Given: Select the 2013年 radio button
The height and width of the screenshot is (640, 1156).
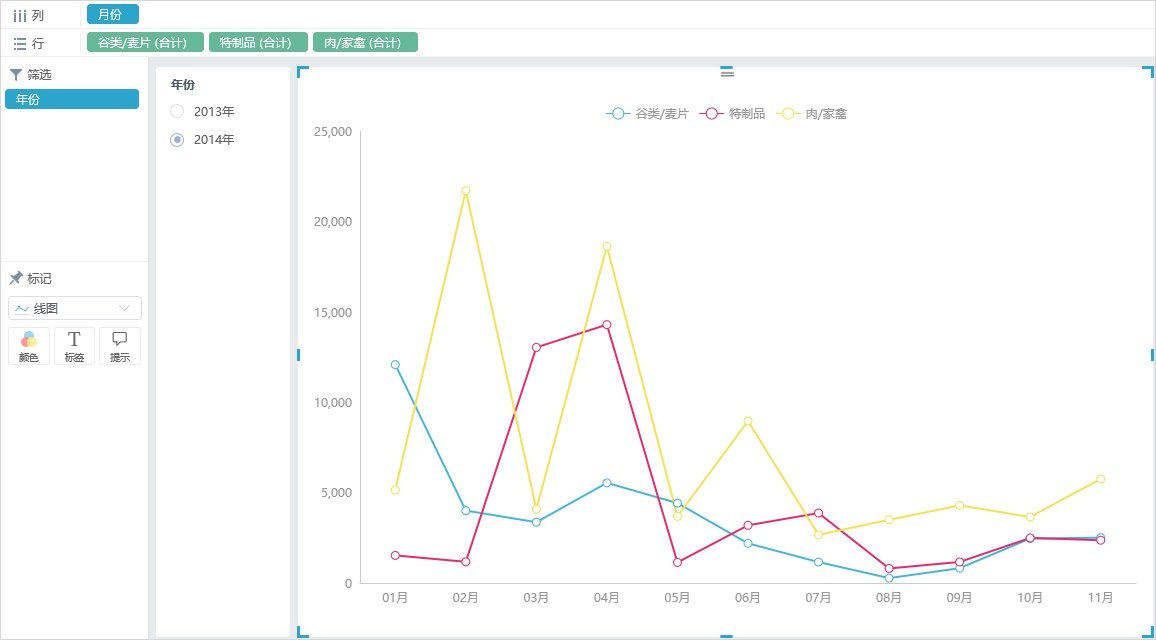Looking at the screenshot, I should (x=177, y=111).
